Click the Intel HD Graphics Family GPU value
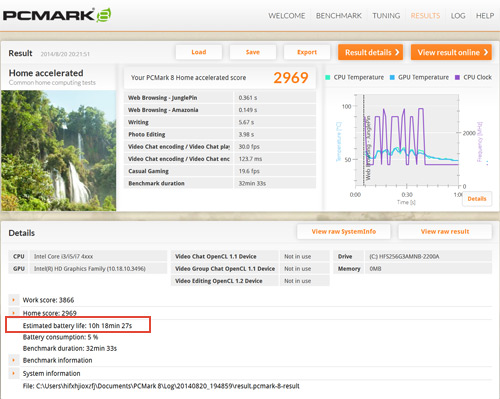 pos(90,269)
